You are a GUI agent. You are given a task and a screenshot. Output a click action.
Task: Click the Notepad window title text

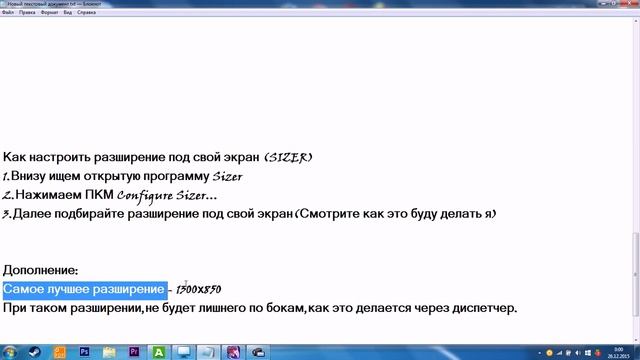[54, 4]
